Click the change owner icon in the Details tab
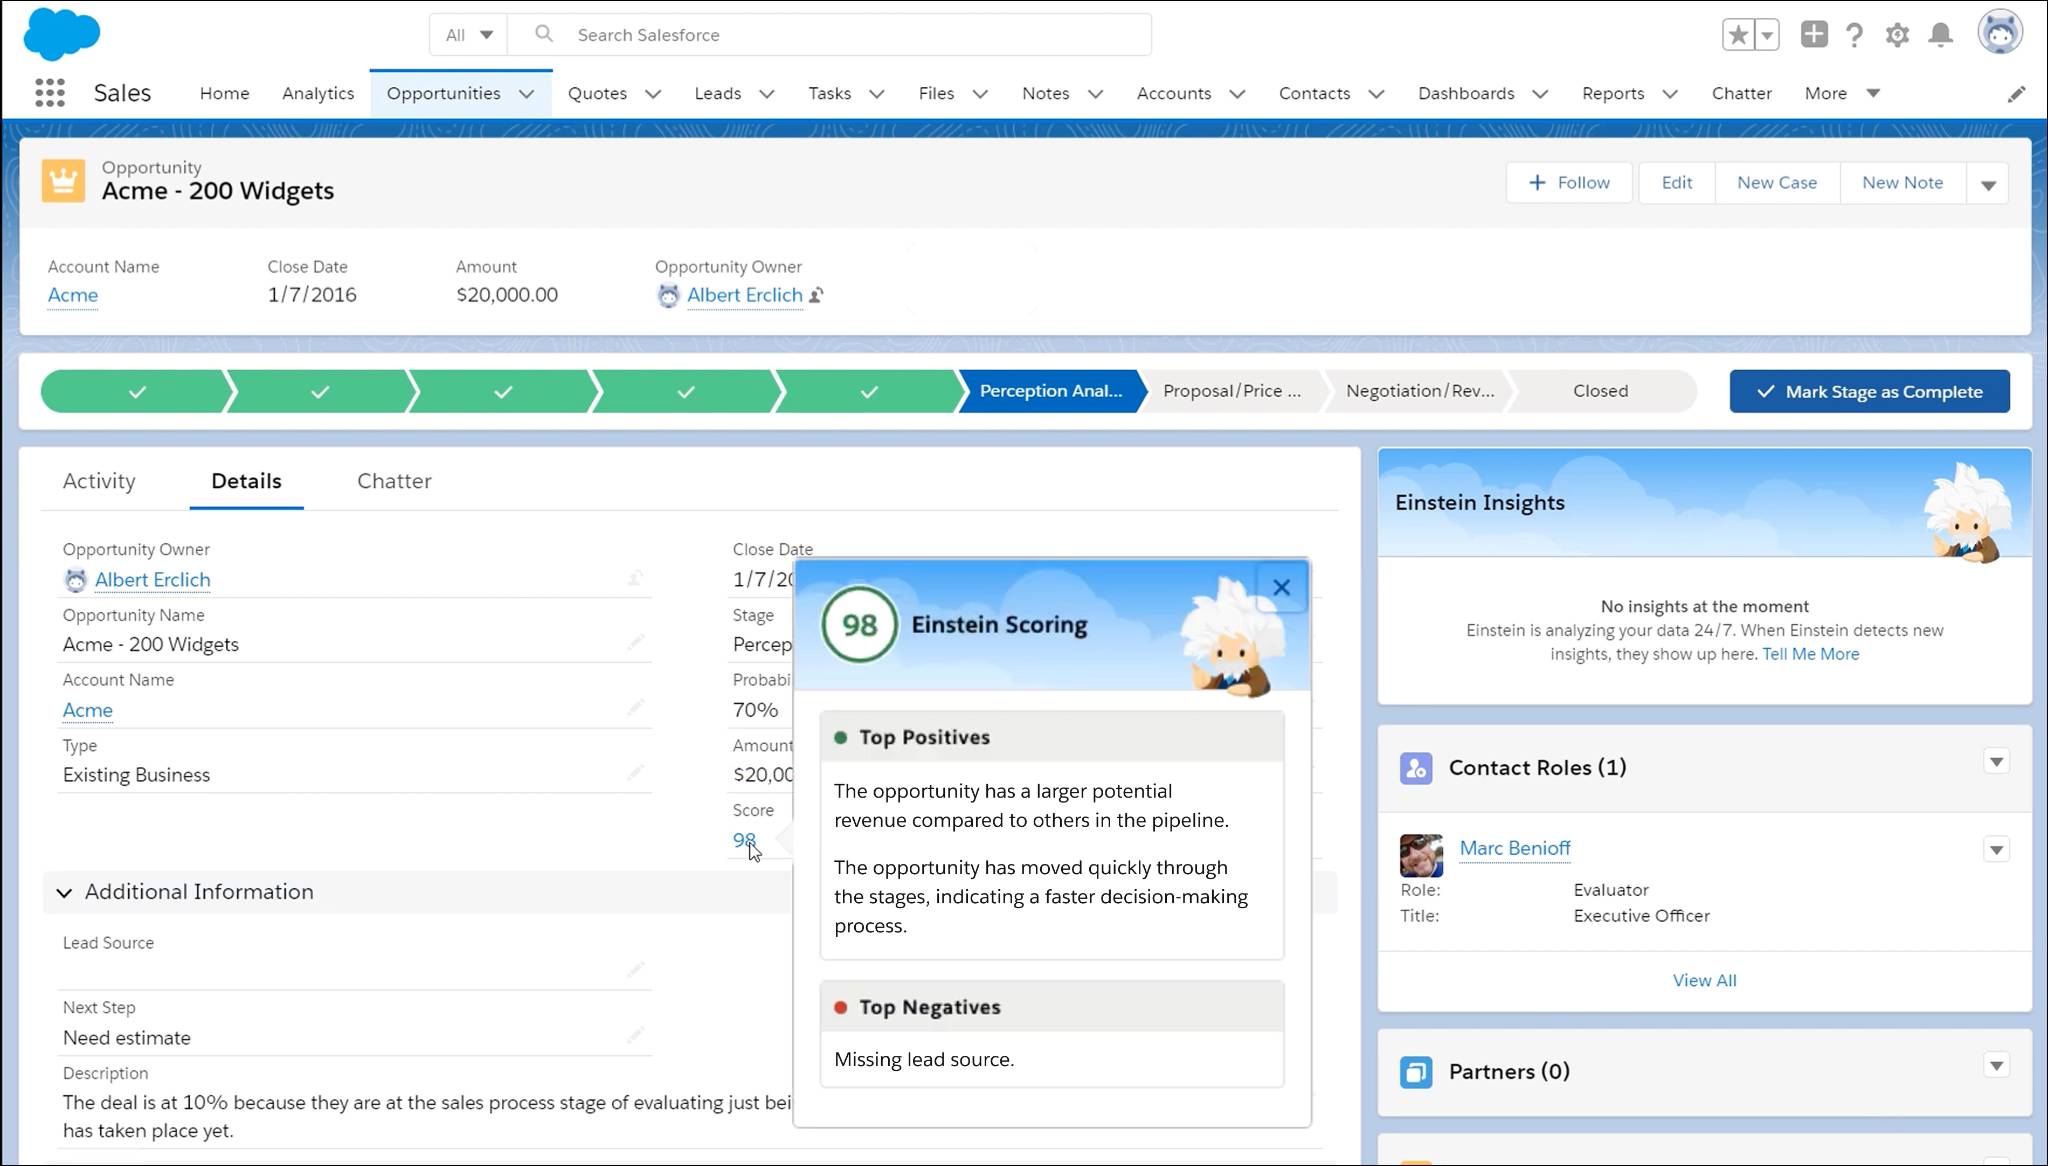Screen dimensions: 2048x1166 pyautogui.click(x=635, y=578)
